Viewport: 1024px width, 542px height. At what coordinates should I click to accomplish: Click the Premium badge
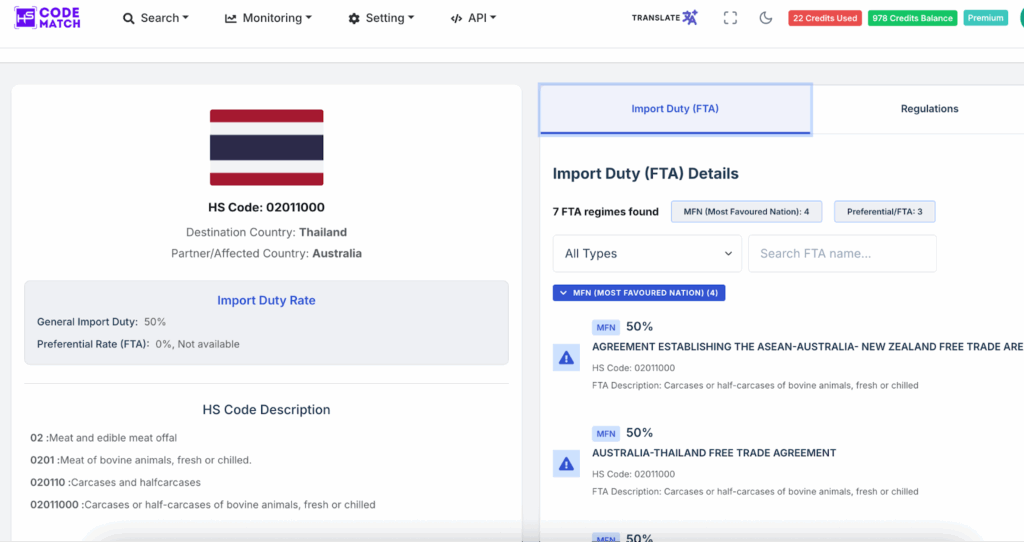(x=985, y=18)
